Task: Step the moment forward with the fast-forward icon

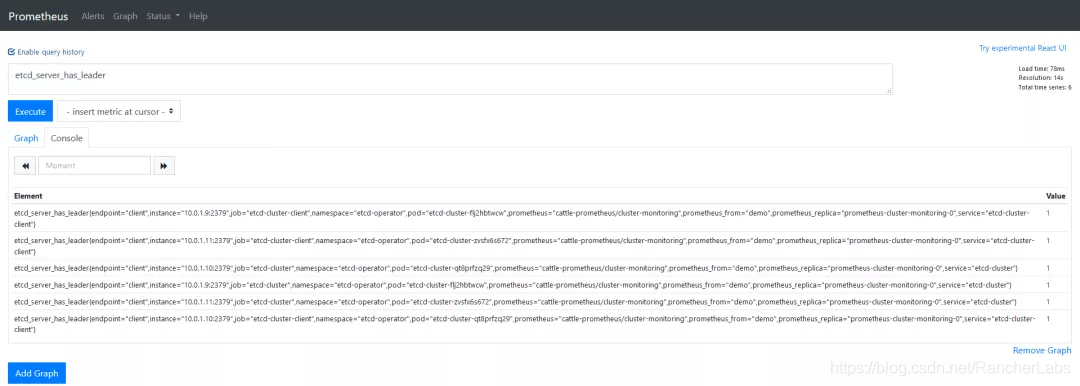Action: (164, 165)
